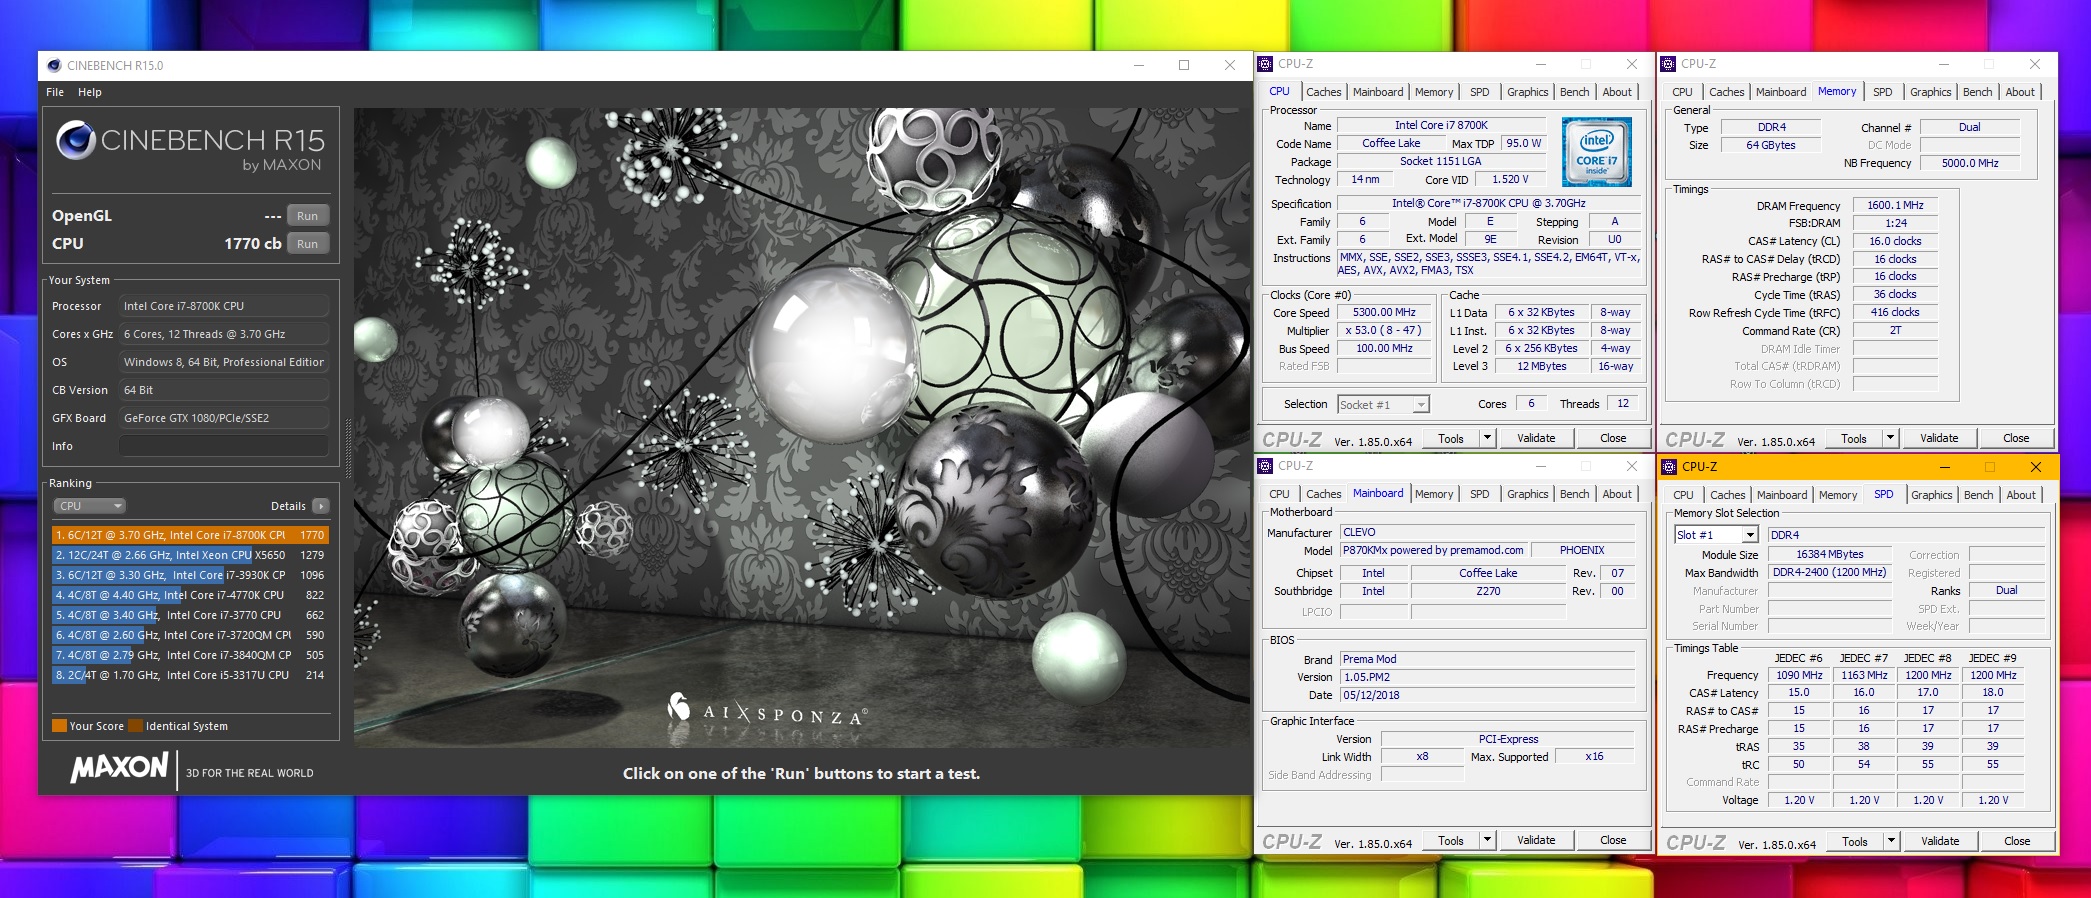Close the yellow-titled CPU-Z SPD window
Image resolution: width=2091 pixels, height=898 pixels.
[x=2035, y=467]
